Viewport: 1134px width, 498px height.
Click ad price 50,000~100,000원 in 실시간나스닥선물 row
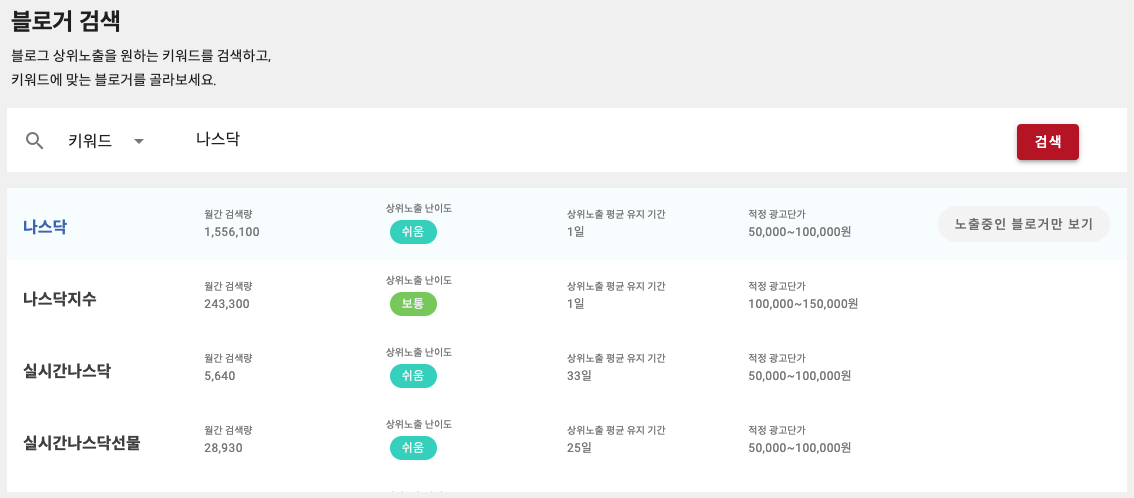click(x=799, y=447)
